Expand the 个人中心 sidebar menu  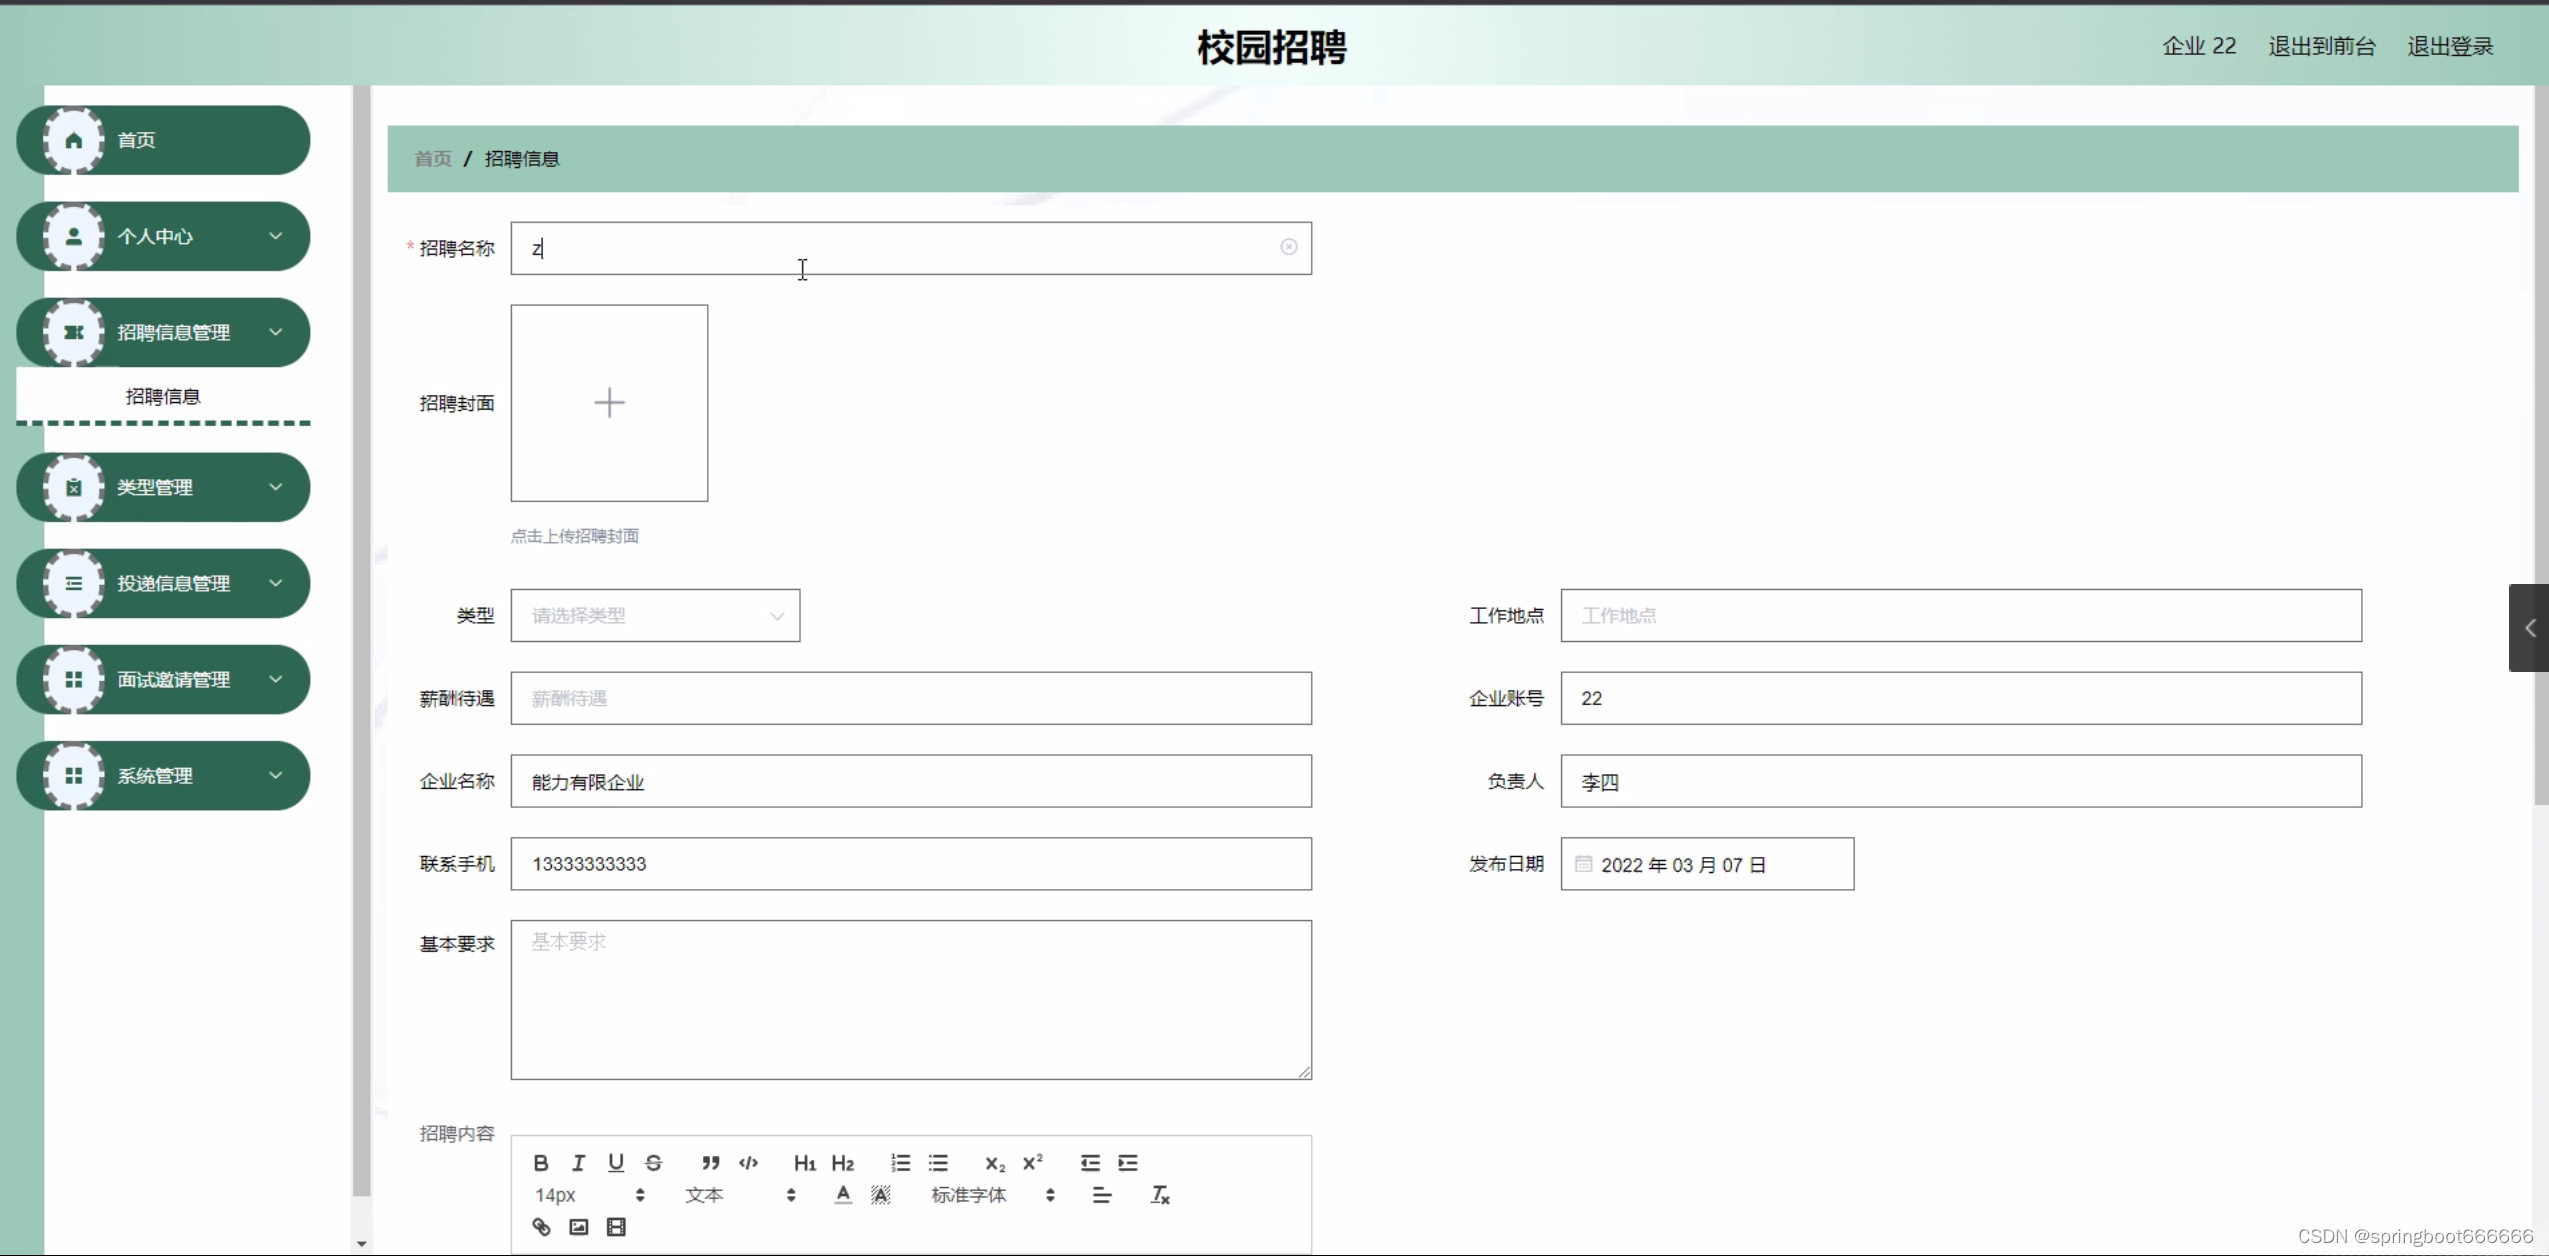click(x=163, y=236)
